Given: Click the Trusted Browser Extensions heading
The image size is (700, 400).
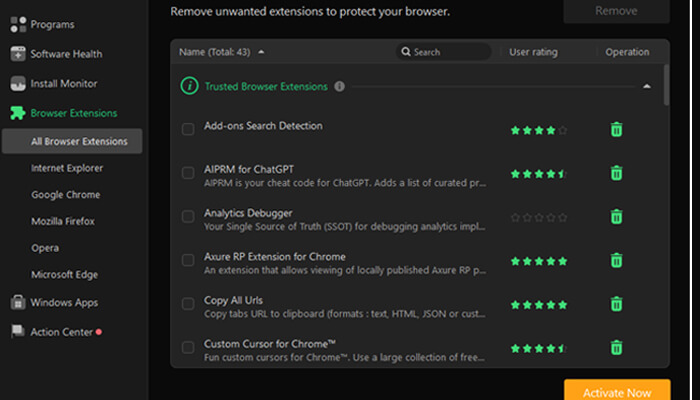Looking at the screenshot, I should (x=266, y=86).
